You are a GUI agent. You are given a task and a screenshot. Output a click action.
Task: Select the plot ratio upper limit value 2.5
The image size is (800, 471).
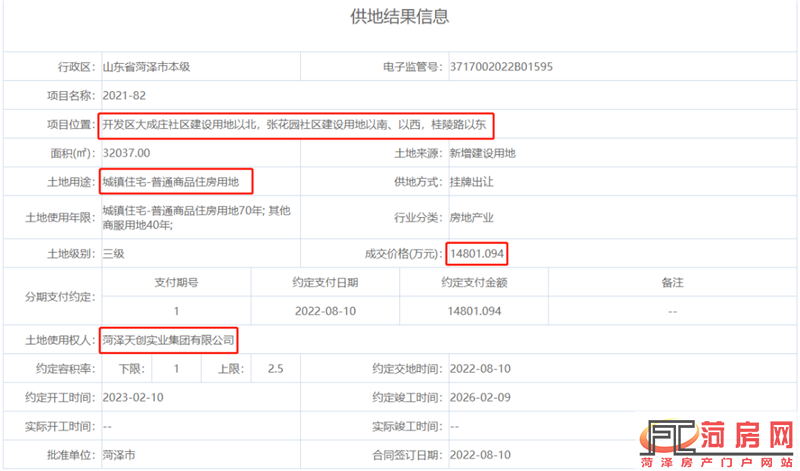click(x=276, y=368)
